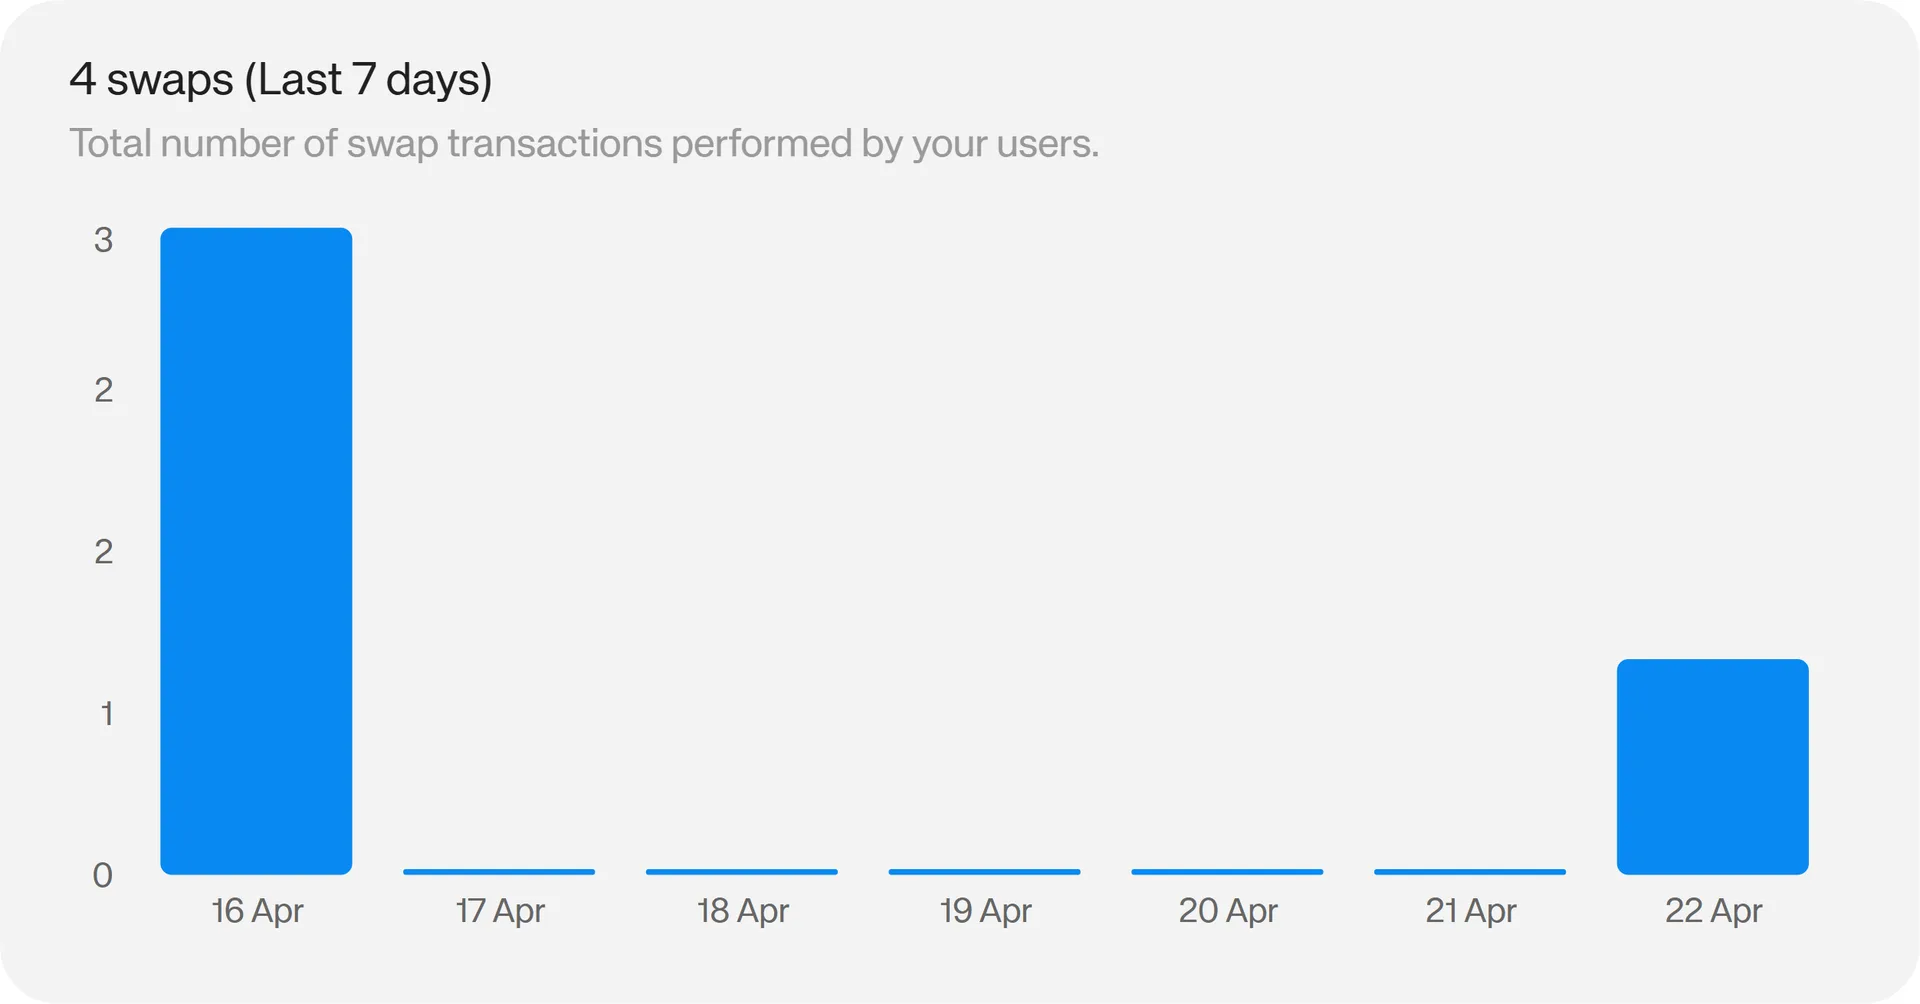Click the y-axis label 1

click(x=106, y=714)
